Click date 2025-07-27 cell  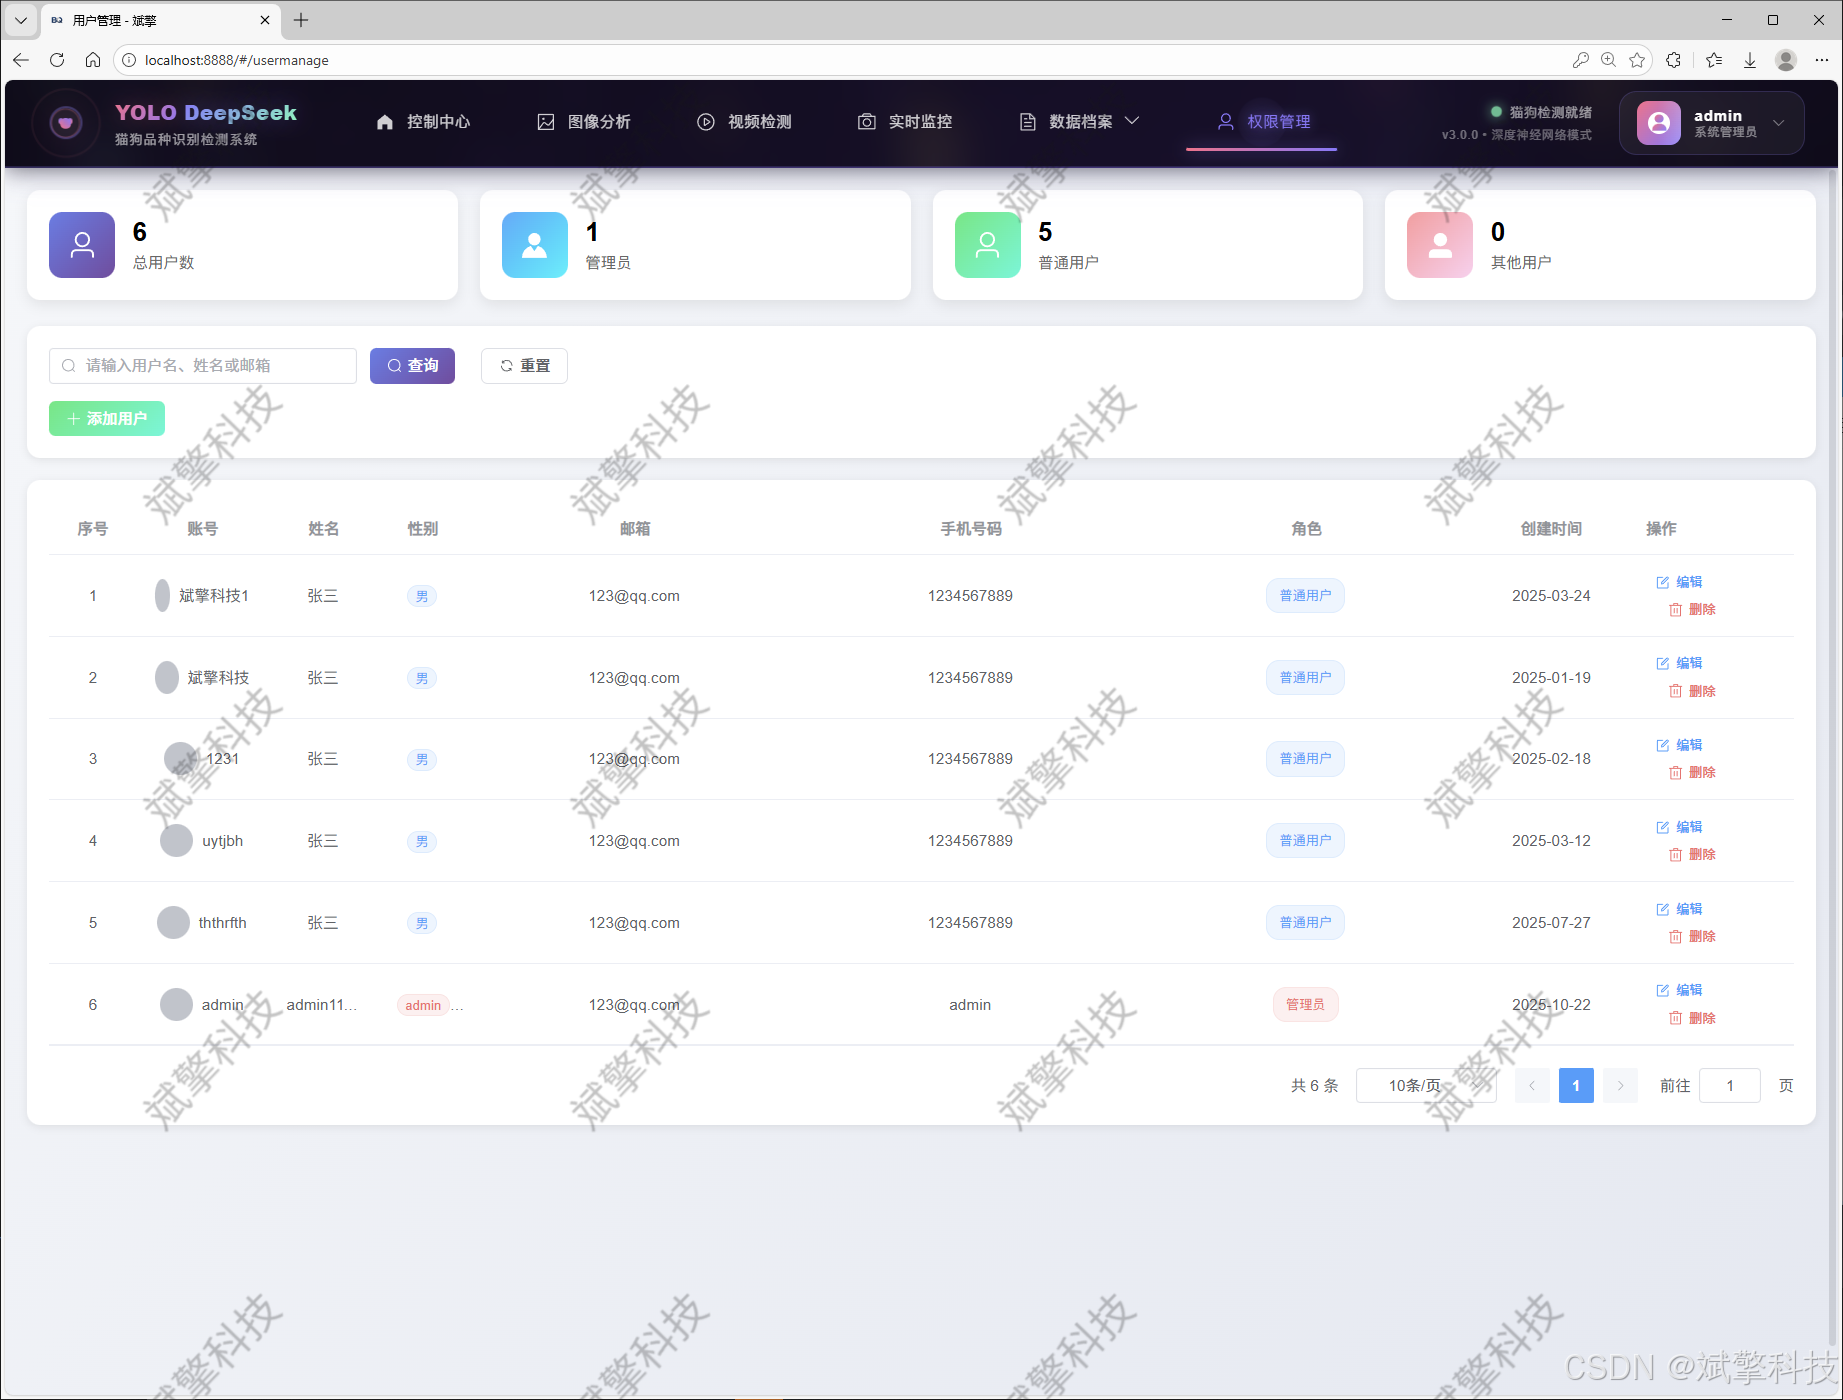pos(1551,923)
